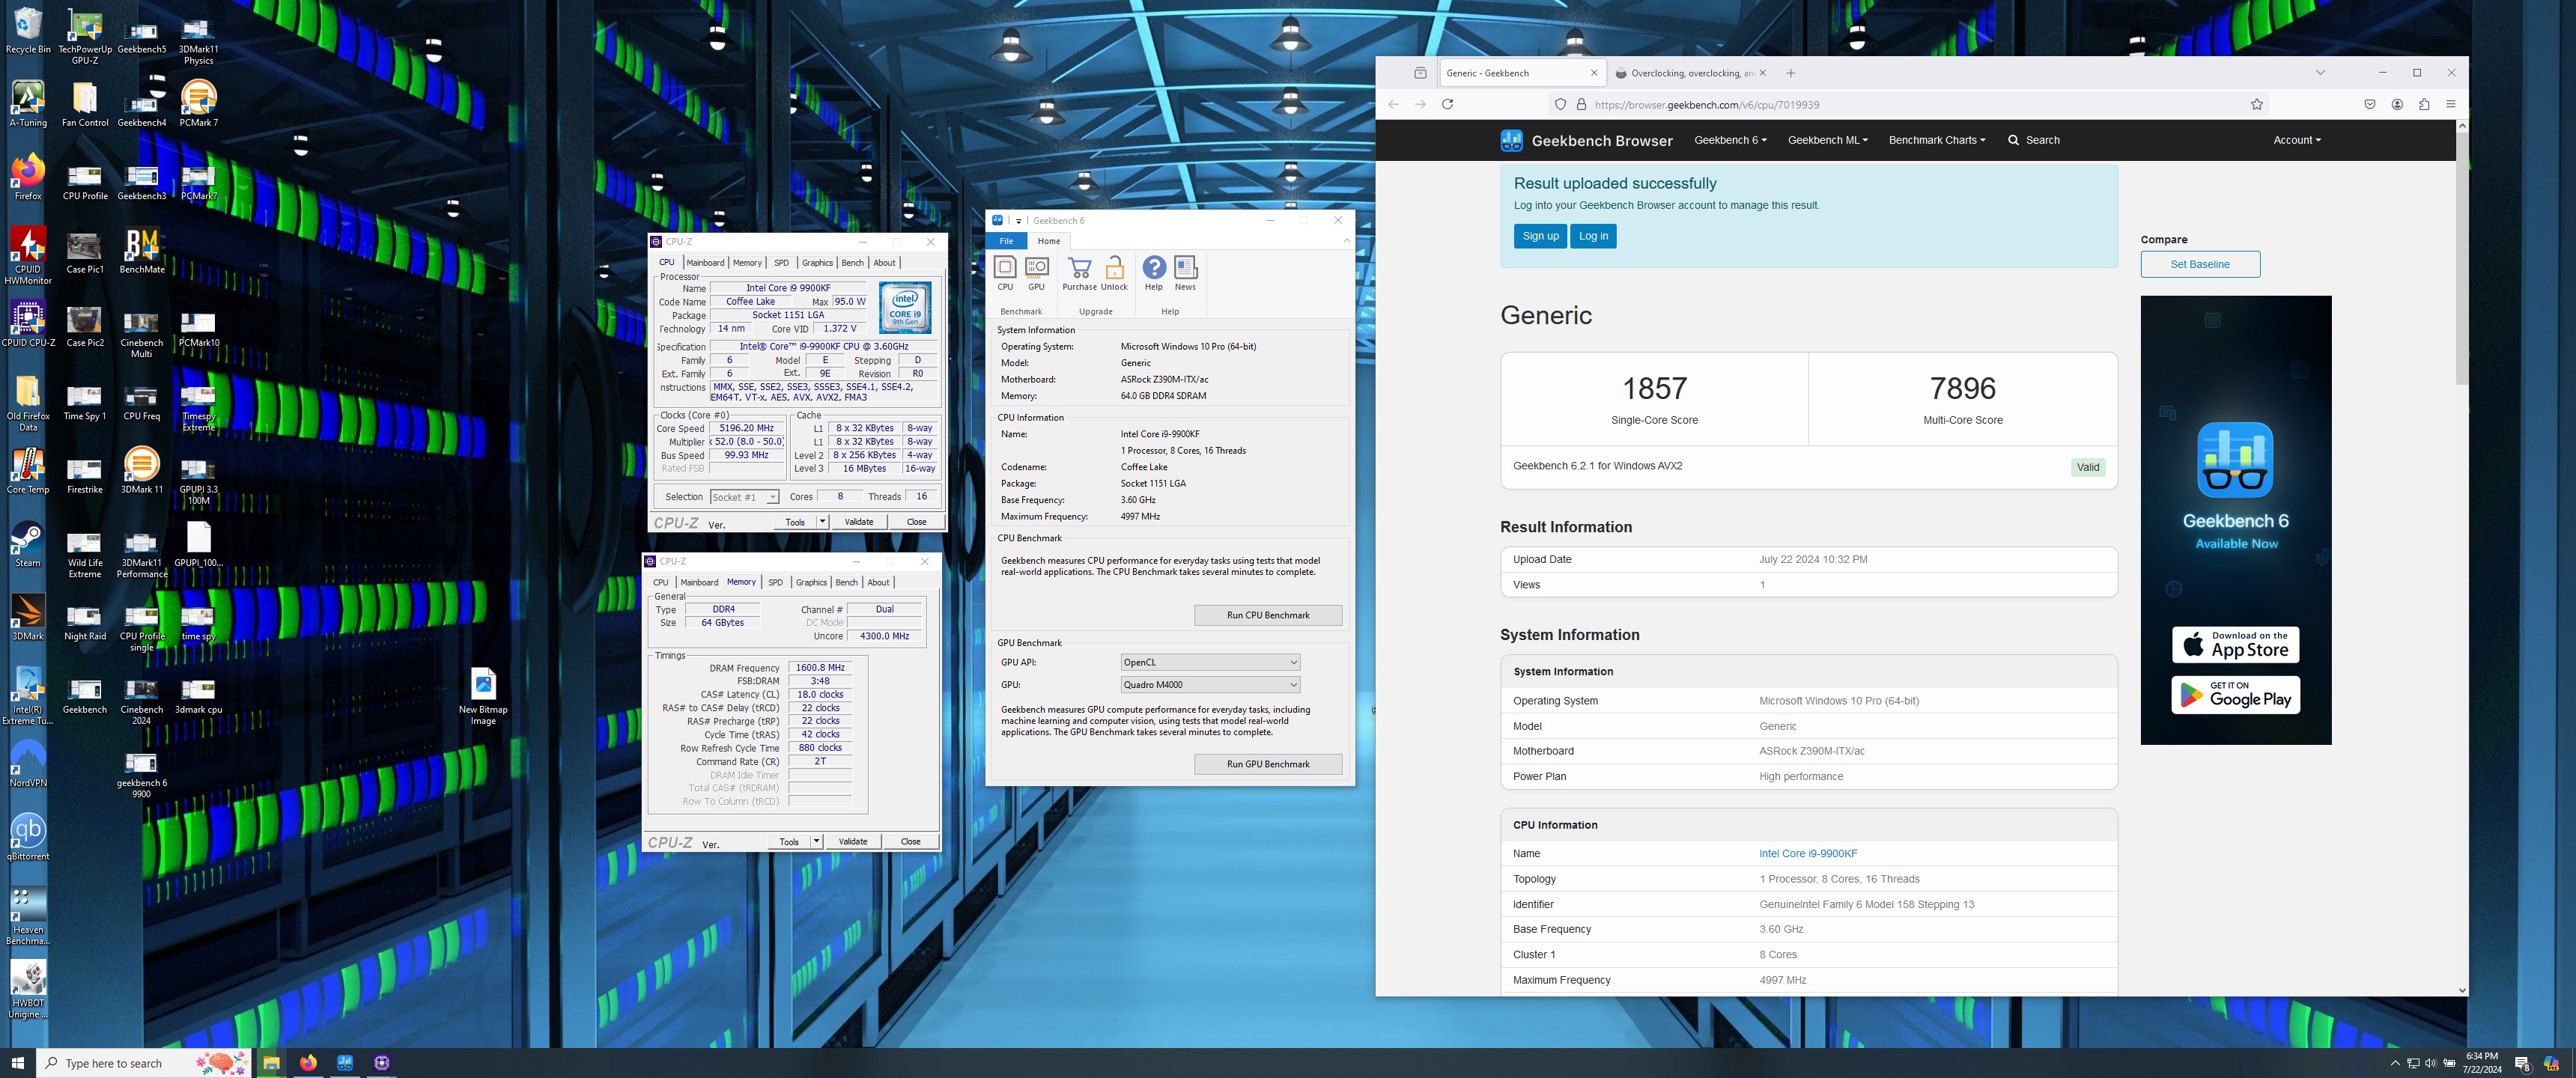Open the Help icon in Geekbench 6 ribbon
Screen dimensions: 2576x1078
tap(1154, 268)
